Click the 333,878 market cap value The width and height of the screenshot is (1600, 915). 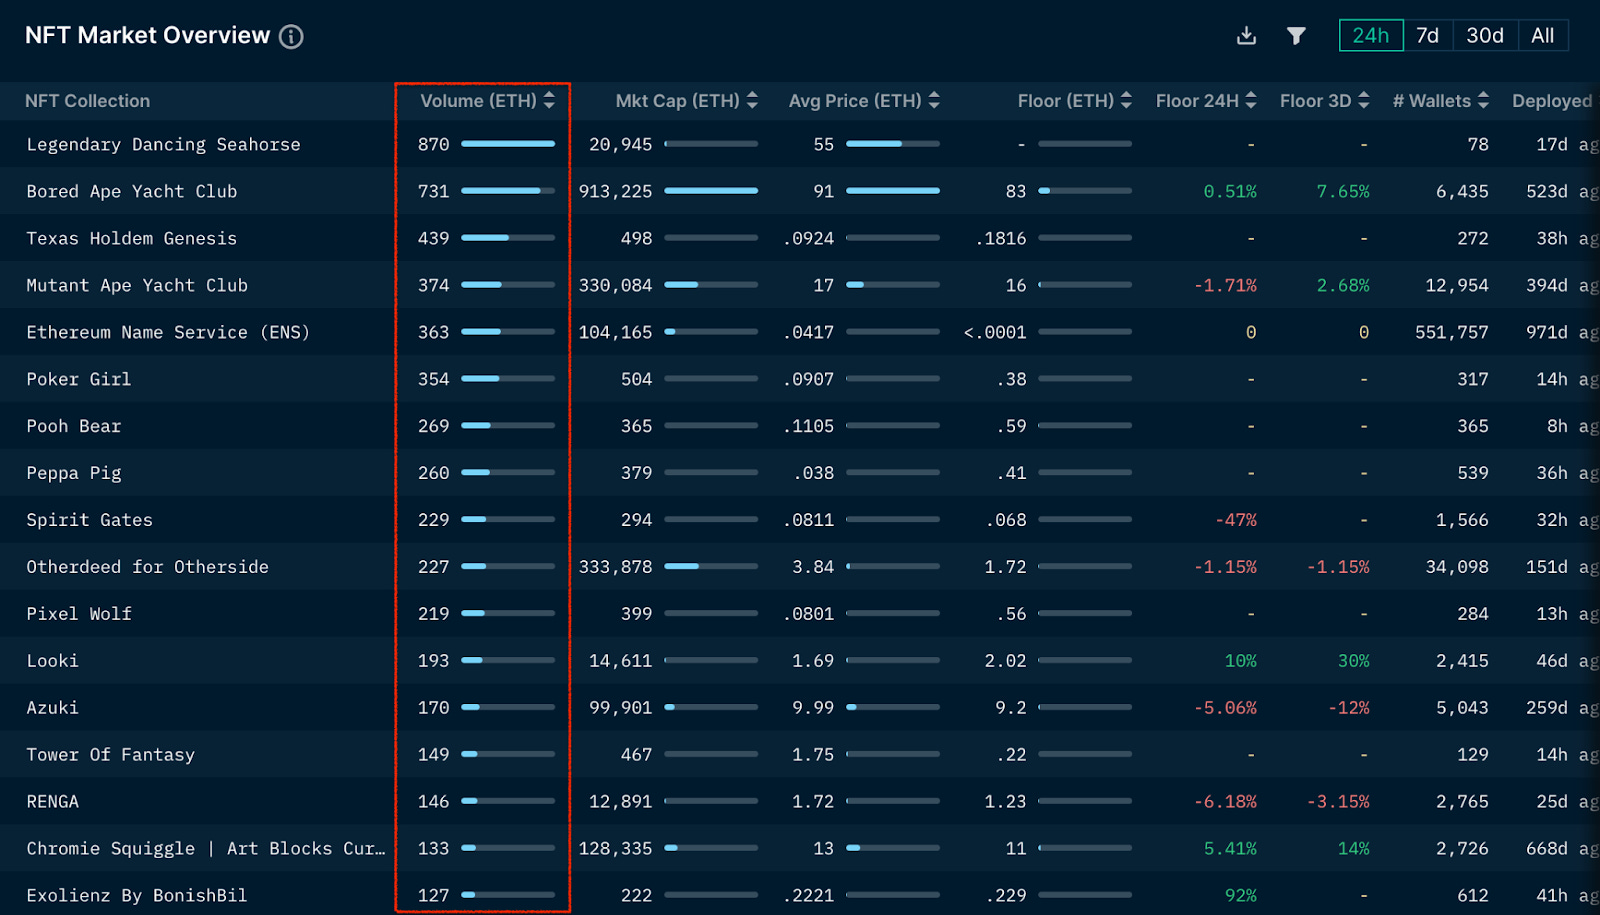click(x=616, y=567)
